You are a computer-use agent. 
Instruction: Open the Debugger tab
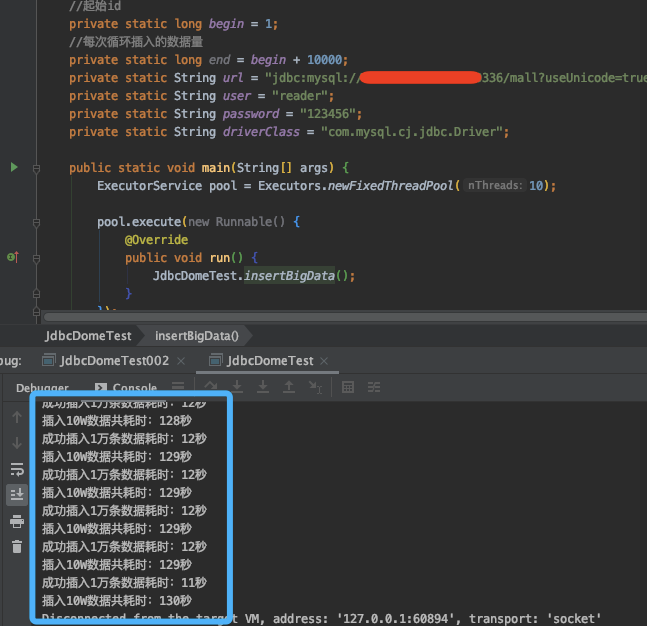pos(42,388)
